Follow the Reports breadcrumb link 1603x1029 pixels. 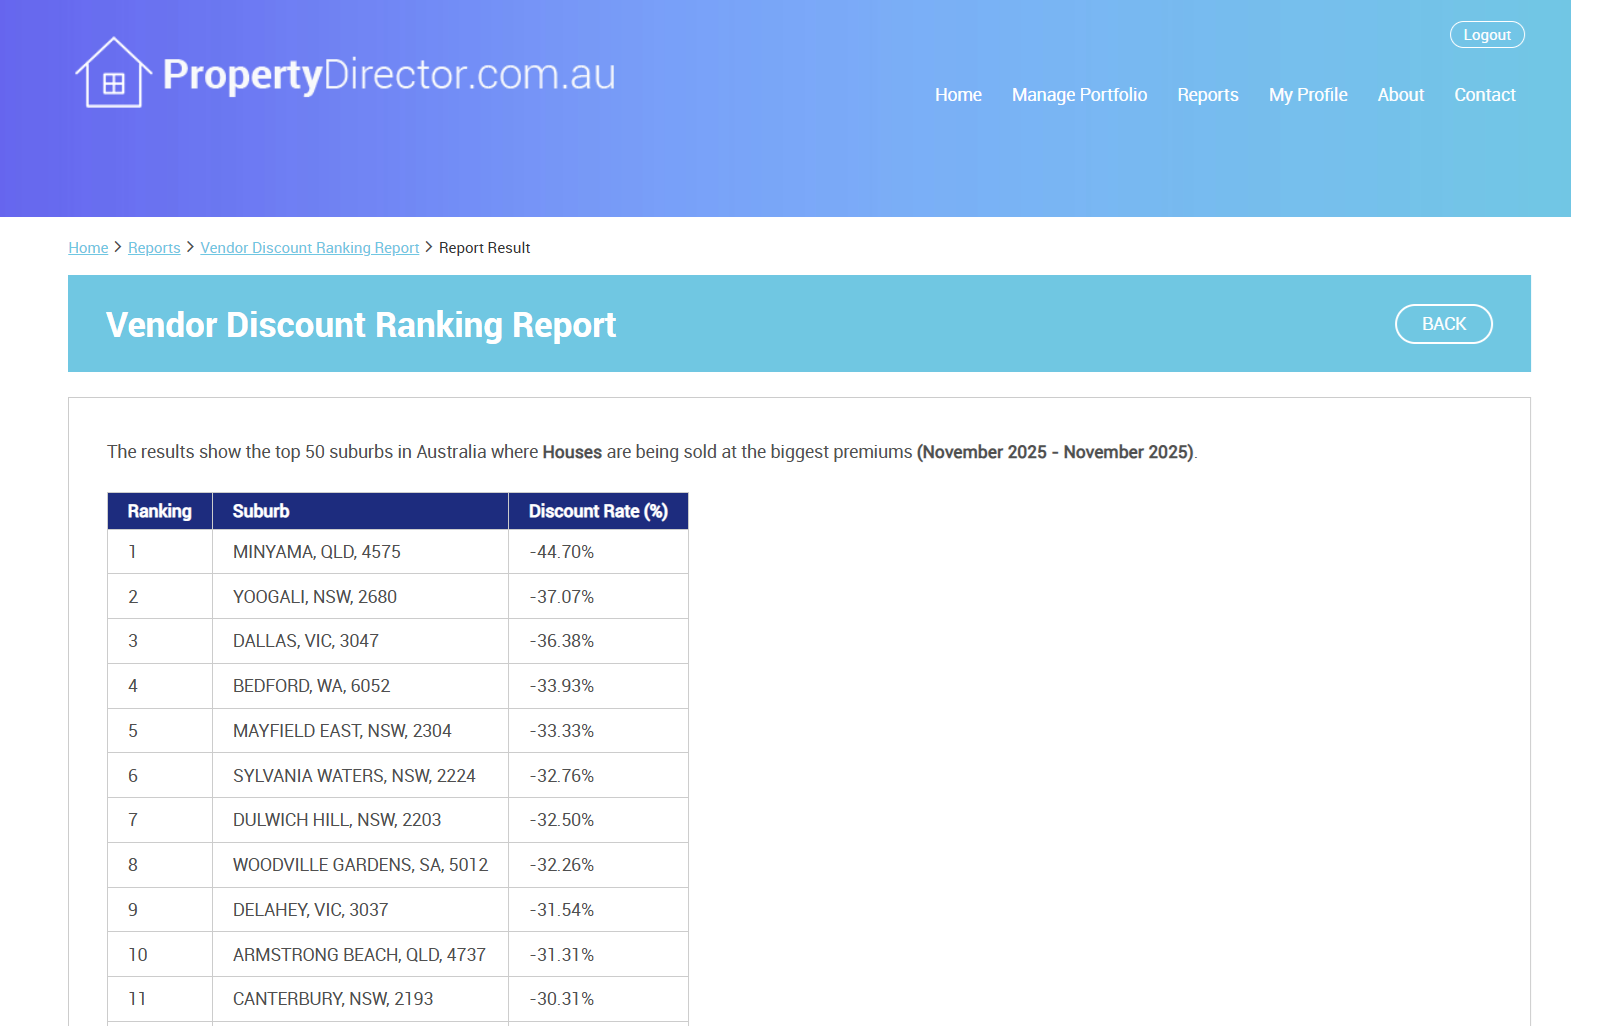click(x=154, y=248)
